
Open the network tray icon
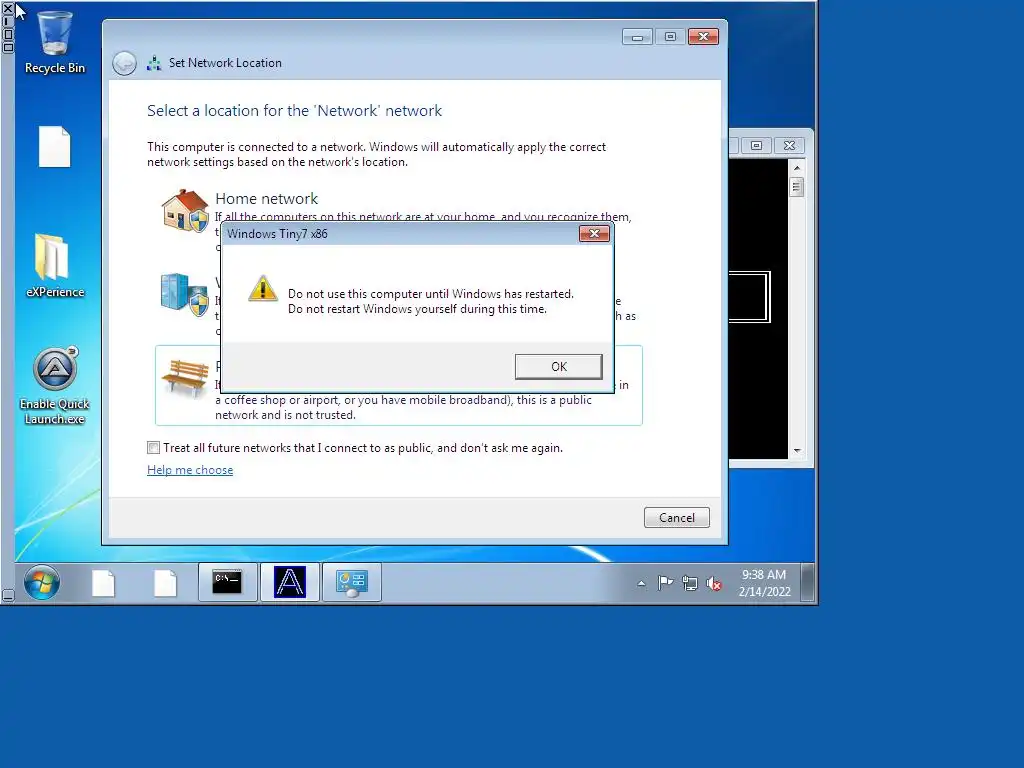click(x=690, y=583)
